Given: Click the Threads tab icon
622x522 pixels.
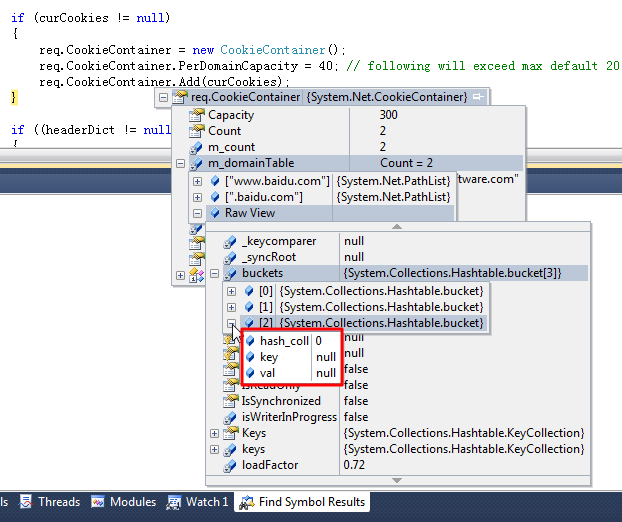Looking at the screenshot, I should click(27, 502).
